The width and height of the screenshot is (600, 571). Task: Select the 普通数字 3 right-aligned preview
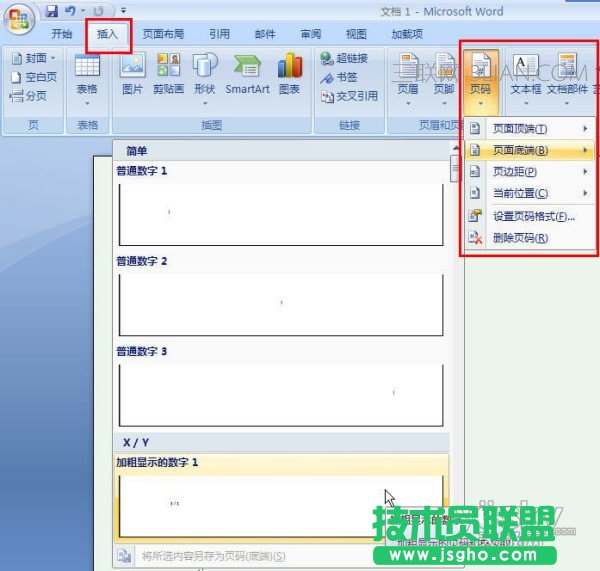[281, 395]
